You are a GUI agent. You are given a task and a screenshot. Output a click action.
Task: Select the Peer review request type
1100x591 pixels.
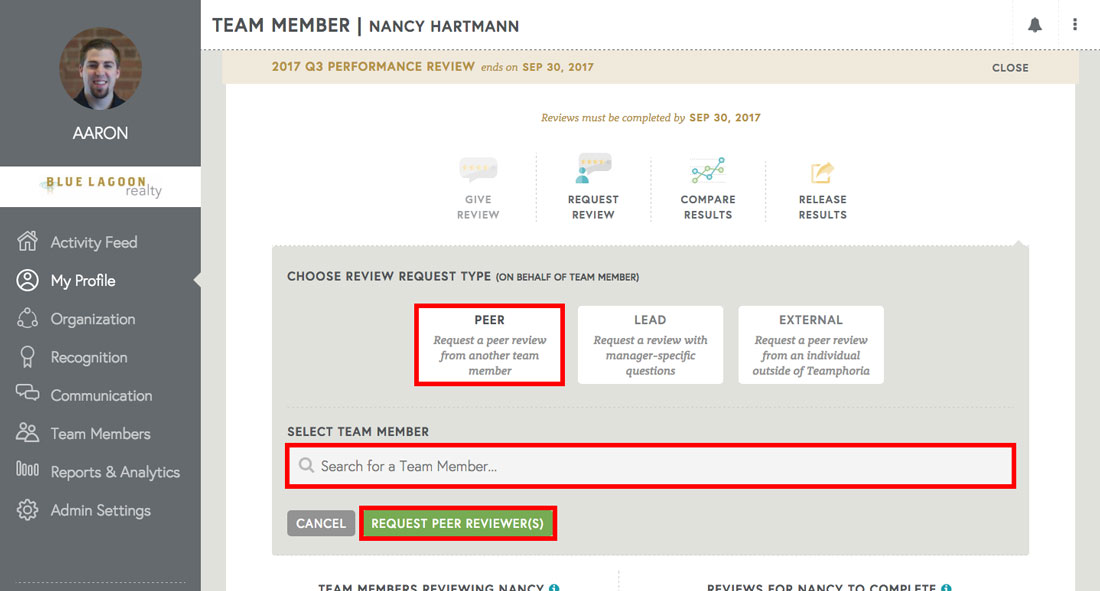click(x=489, y=344)
